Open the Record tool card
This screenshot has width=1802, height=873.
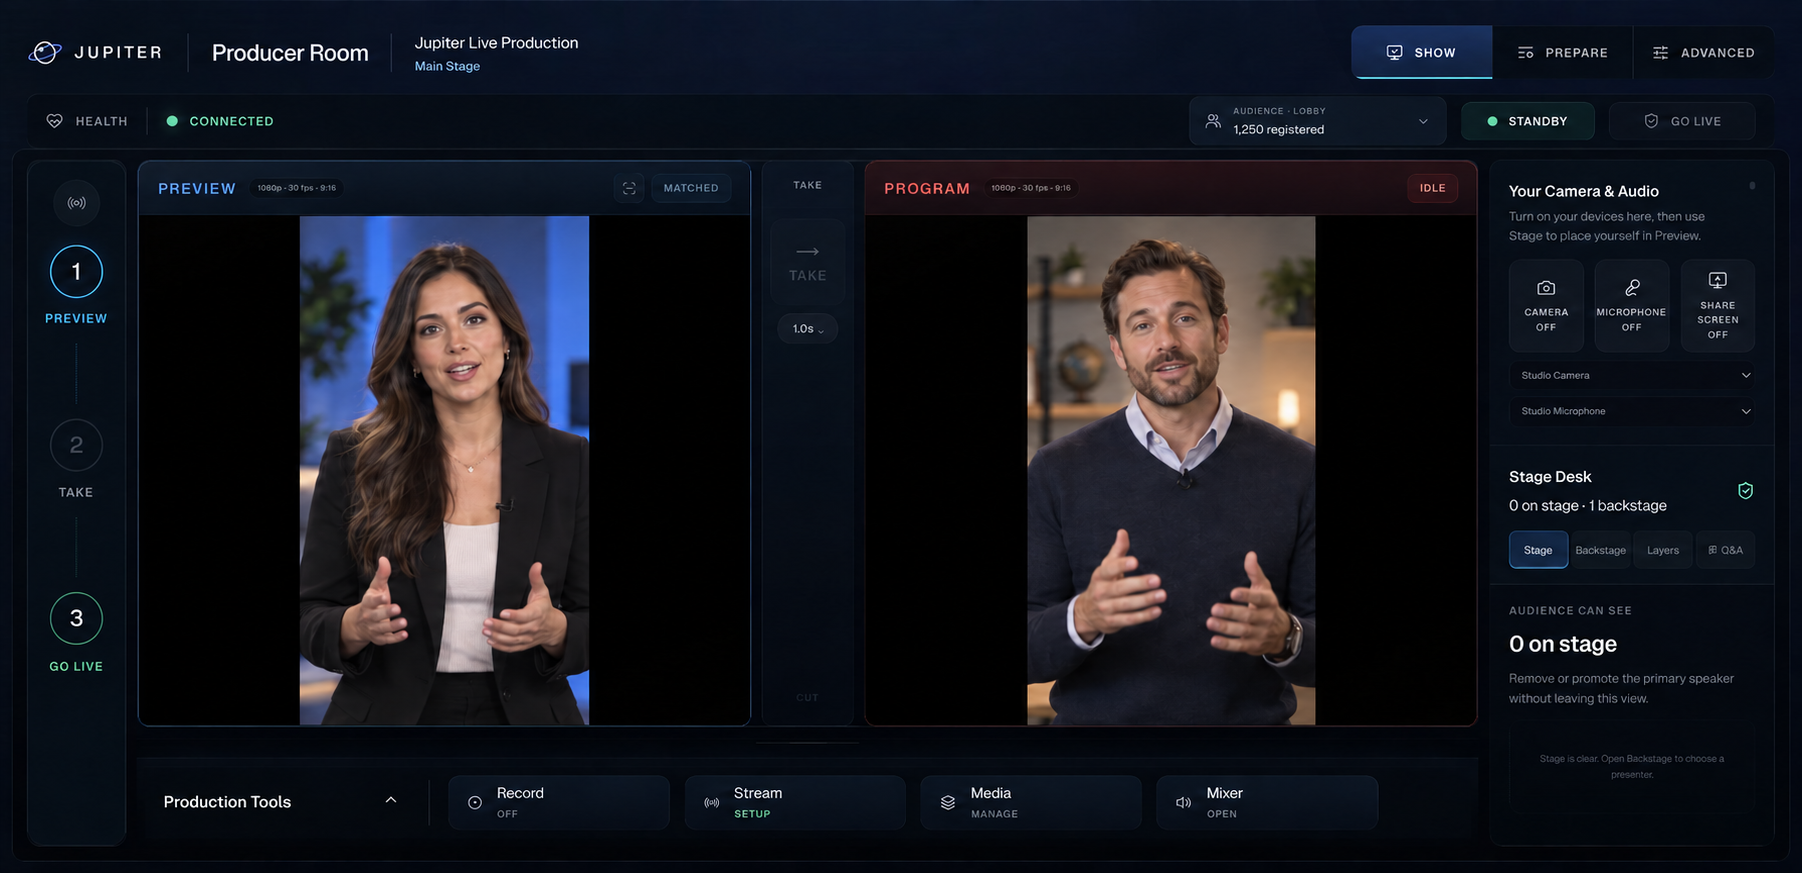coord(559,802)
